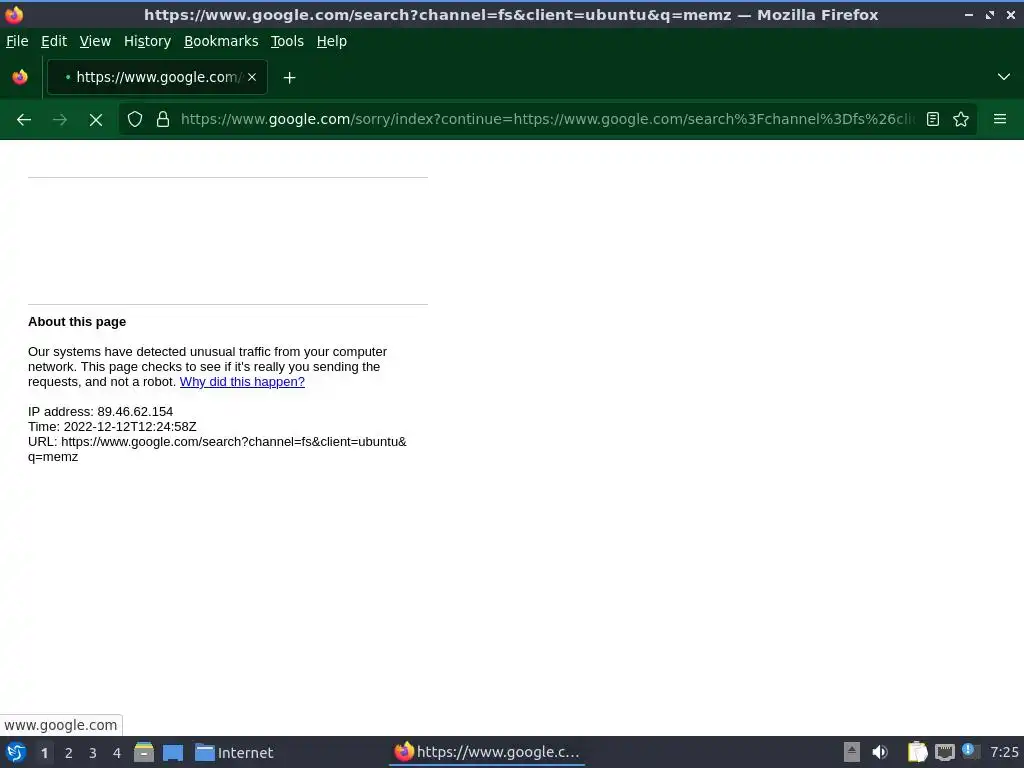The image size is (1024, 768).
Task: Select the google.com browser tab
Action: (x=157, y=77)
